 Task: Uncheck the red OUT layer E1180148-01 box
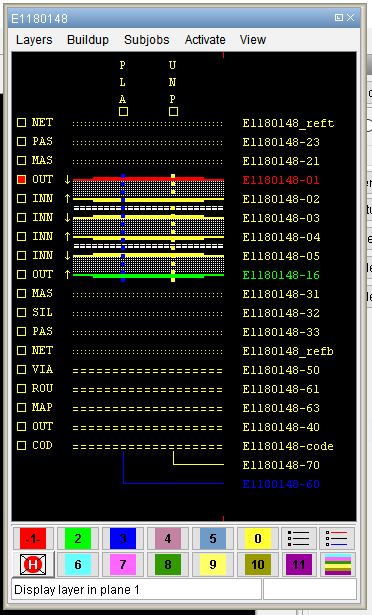pyautogui.click(x=22, y=180)
